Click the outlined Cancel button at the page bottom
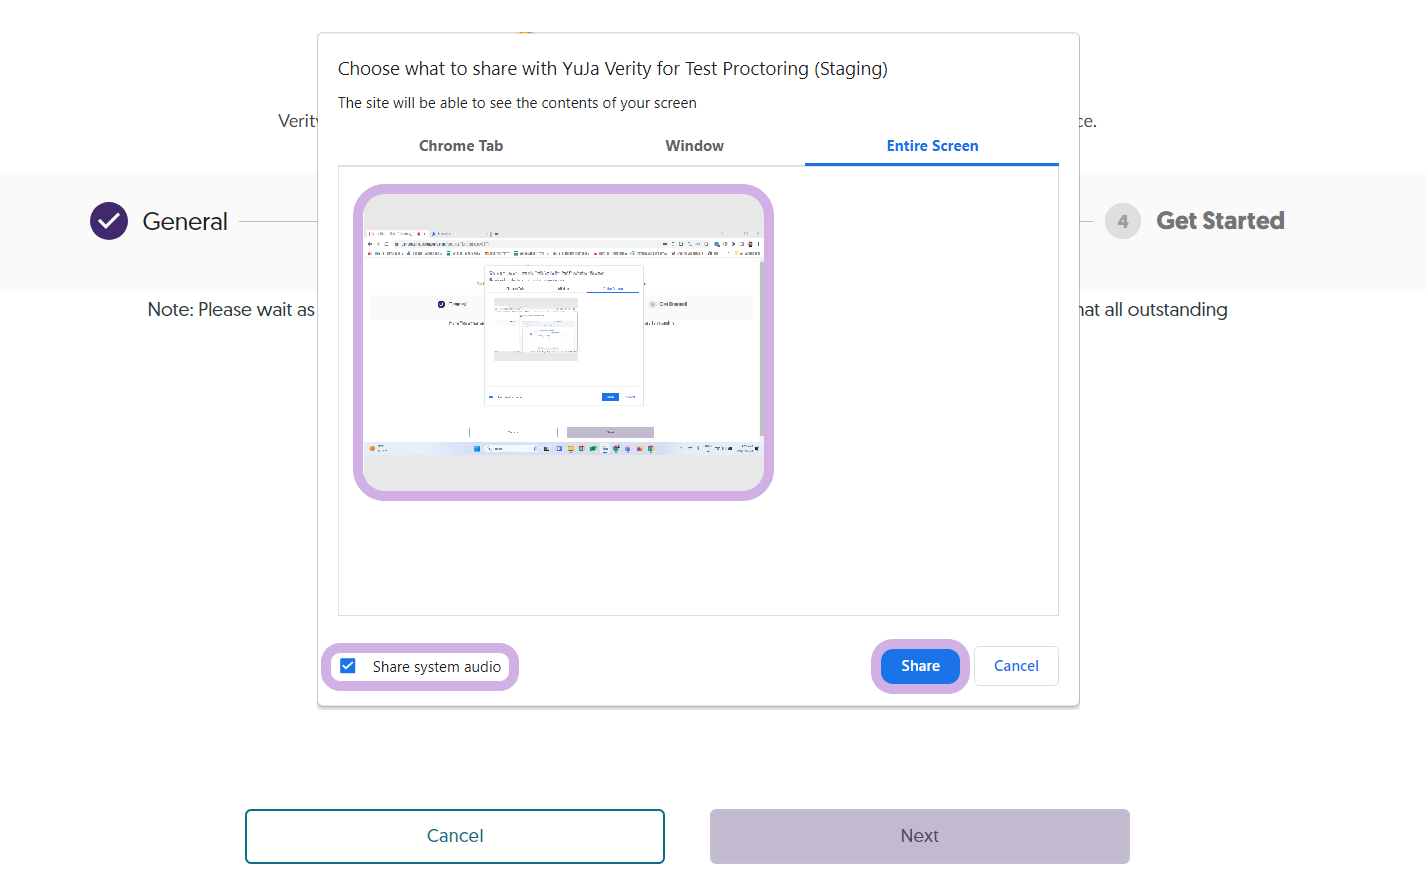1425x881 pixels. 455,836
